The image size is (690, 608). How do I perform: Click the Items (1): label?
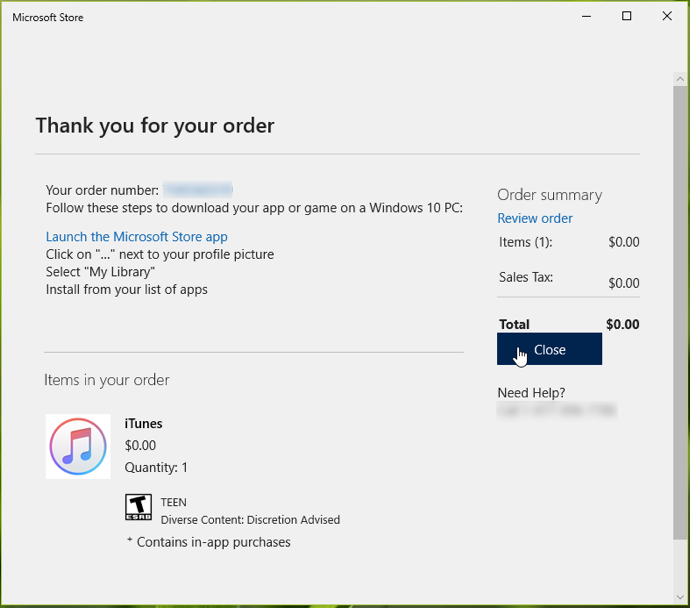tap(525, 242)
